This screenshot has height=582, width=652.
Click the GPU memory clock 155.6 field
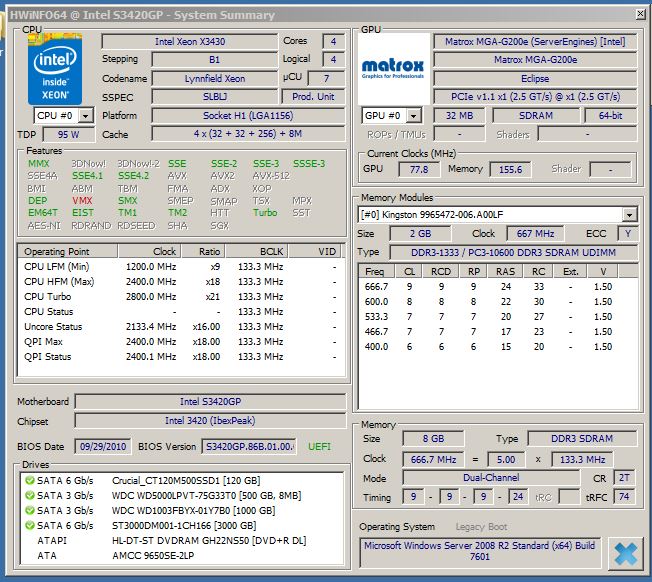tap(510, 170)
